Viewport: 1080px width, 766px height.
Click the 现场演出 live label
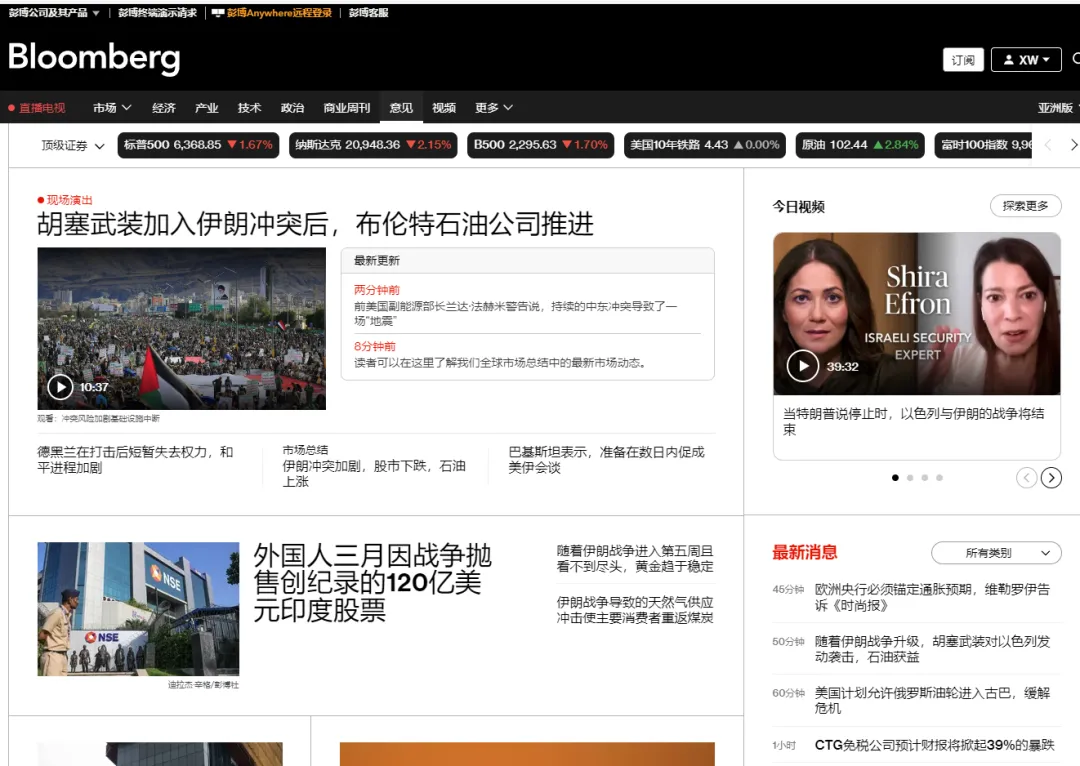[x=65, y=200]
